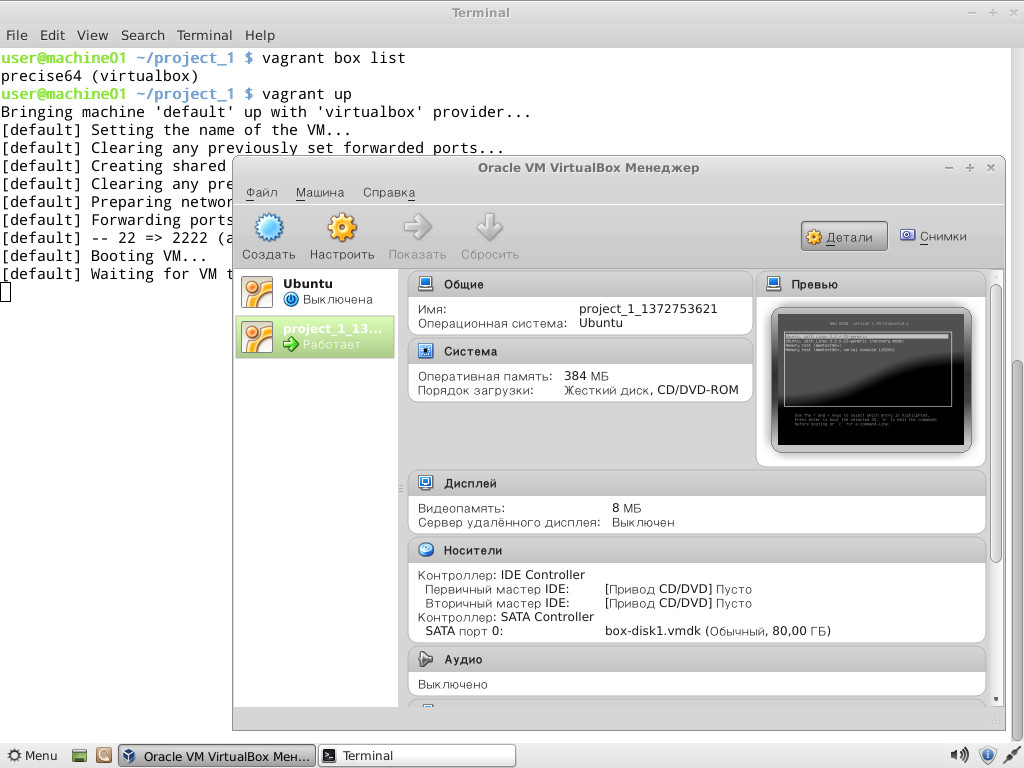Click the Сбросить down-arrow toolbar icon
This screenshot has height=768, width=1024.
pyautogui.click(x=489, y=228)
